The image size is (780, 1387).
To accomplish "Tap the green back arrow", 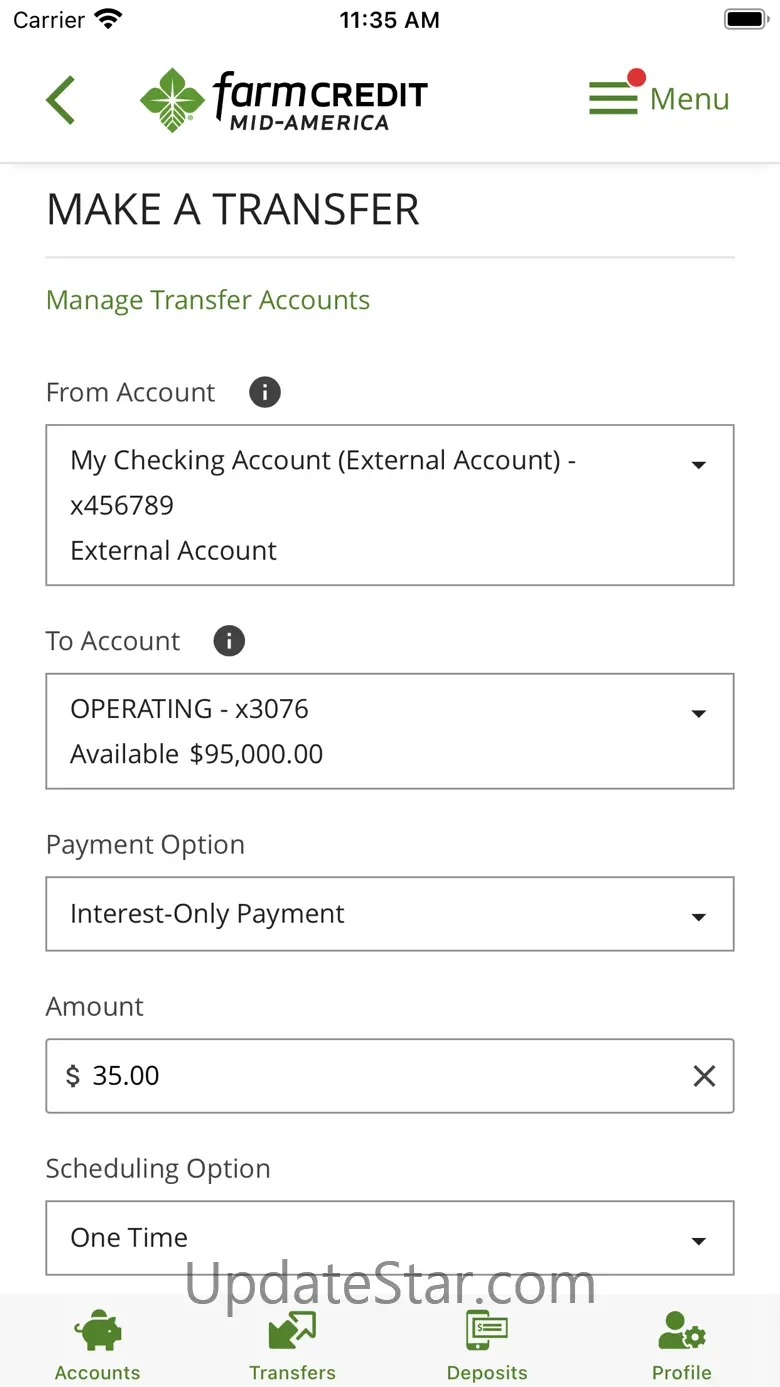I will (61, 100).
